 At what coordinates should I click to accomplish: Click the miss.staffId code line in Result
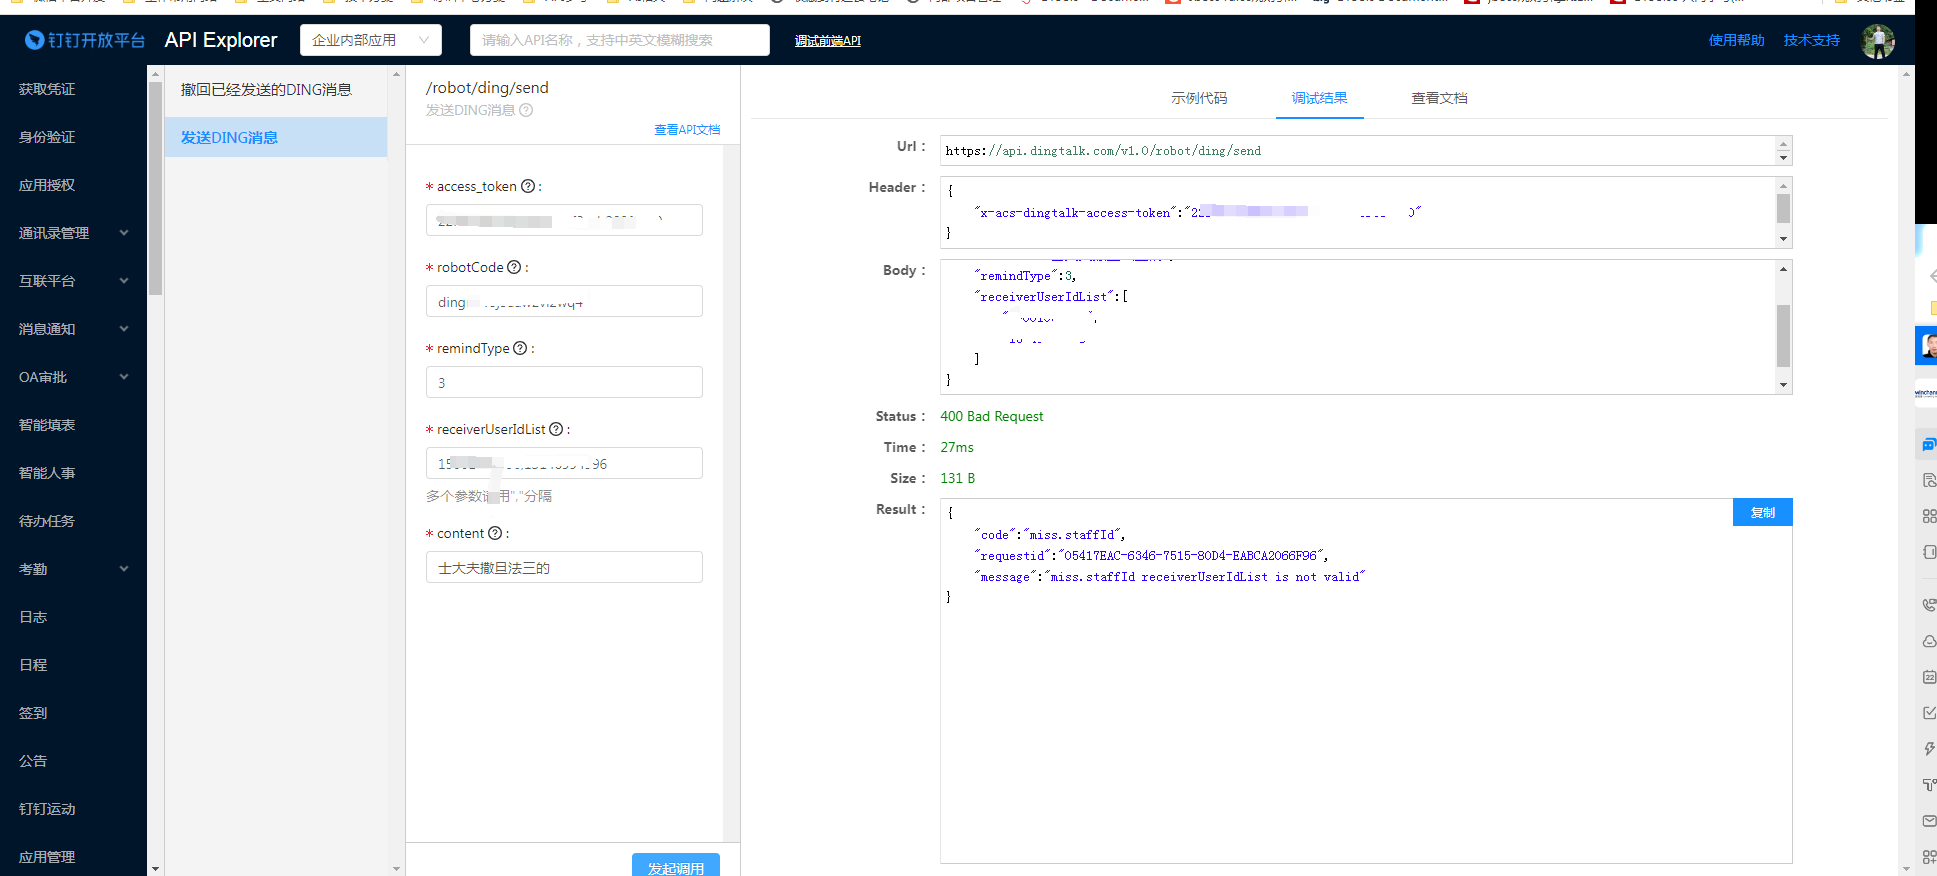click(1050, 535)
